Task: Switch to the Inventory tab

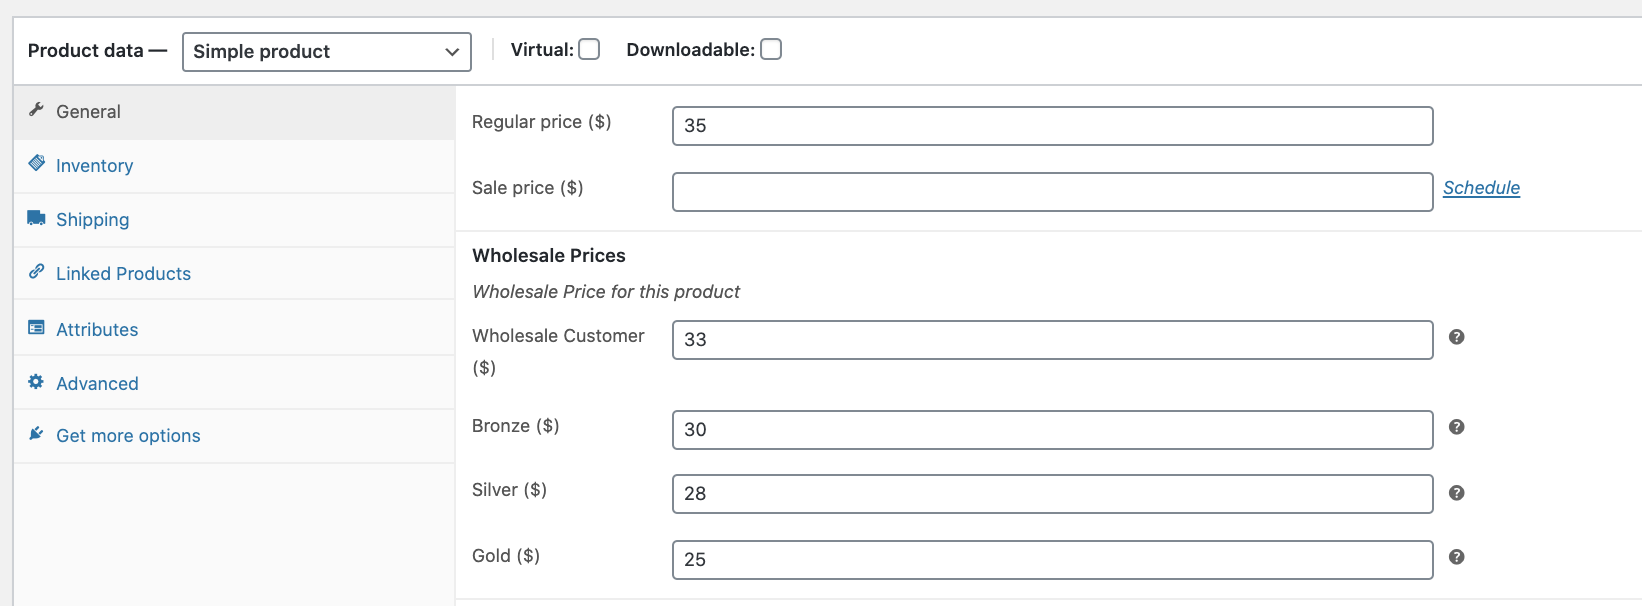Action: coord(94,166)
